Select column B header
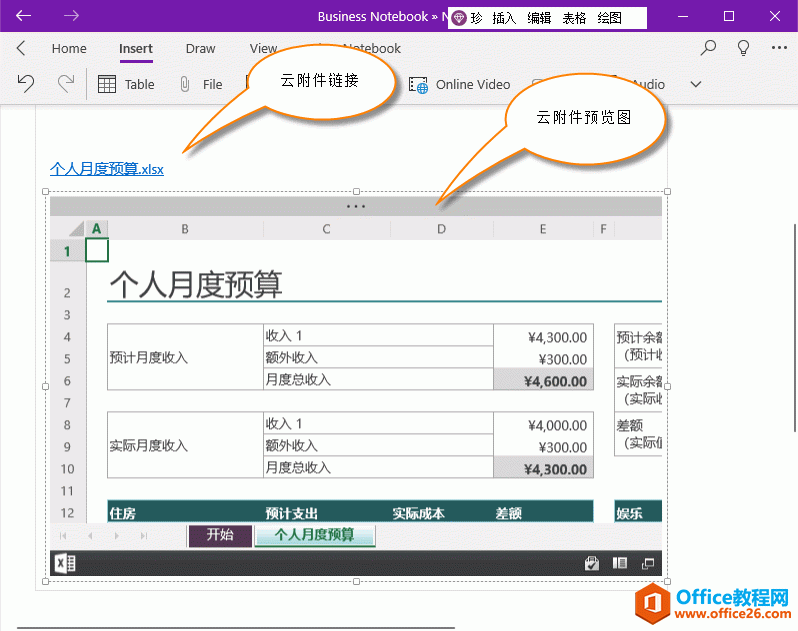This screenshot has height=631, width=798. 185,229
